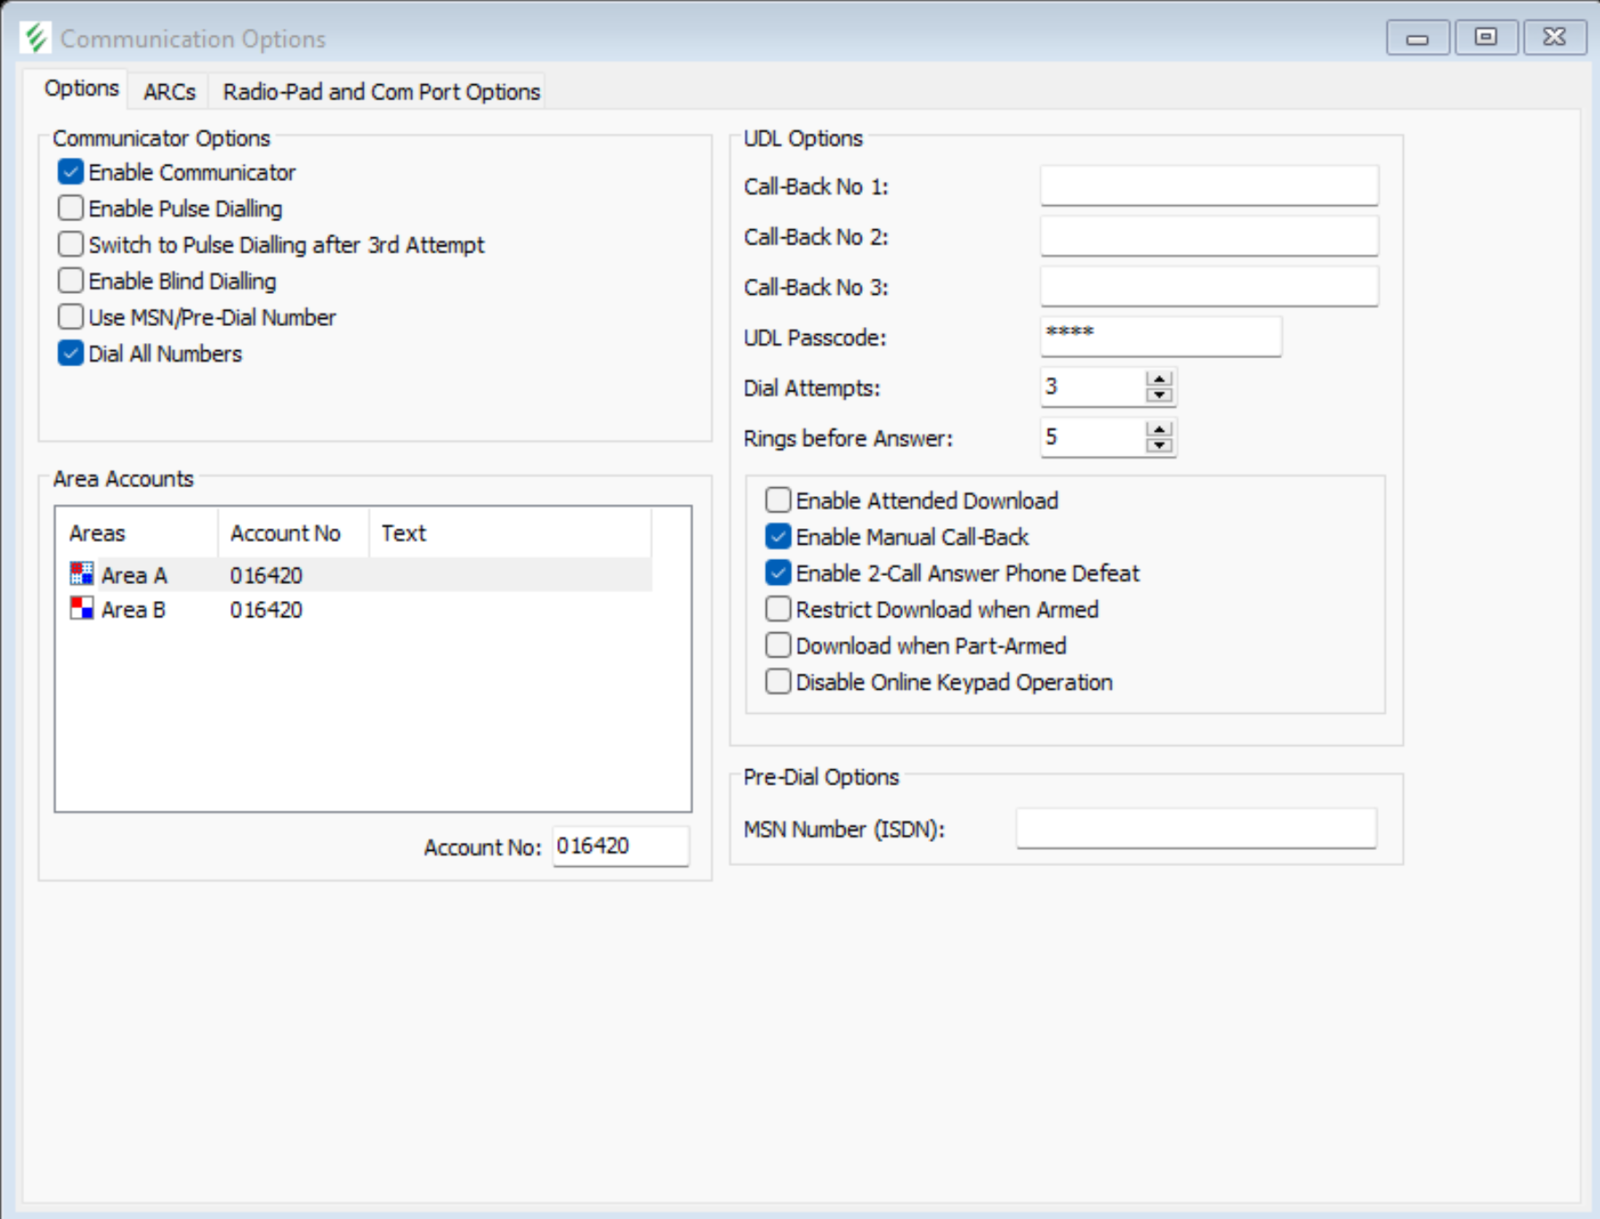
Task: Maximize the Communication Options window
Action: 1486,38
